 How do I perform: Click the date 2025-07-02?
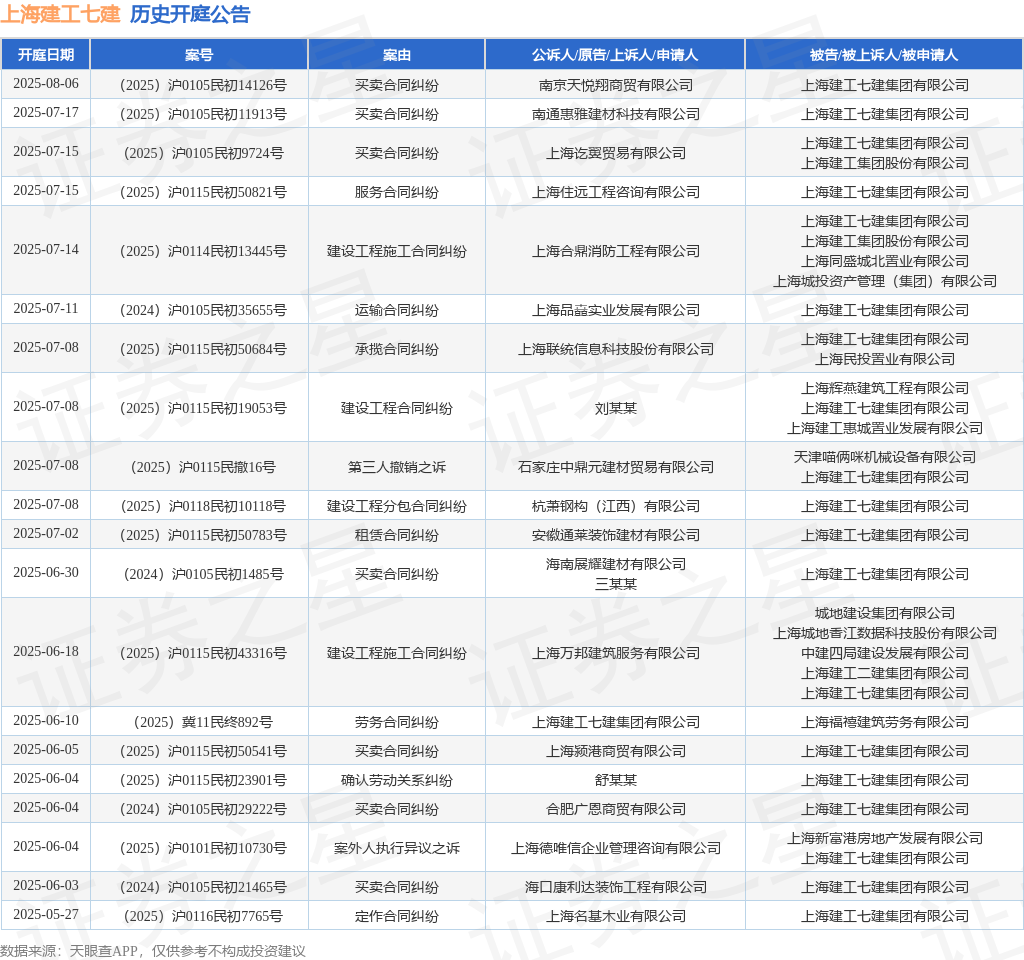click(x=46, y=534)
